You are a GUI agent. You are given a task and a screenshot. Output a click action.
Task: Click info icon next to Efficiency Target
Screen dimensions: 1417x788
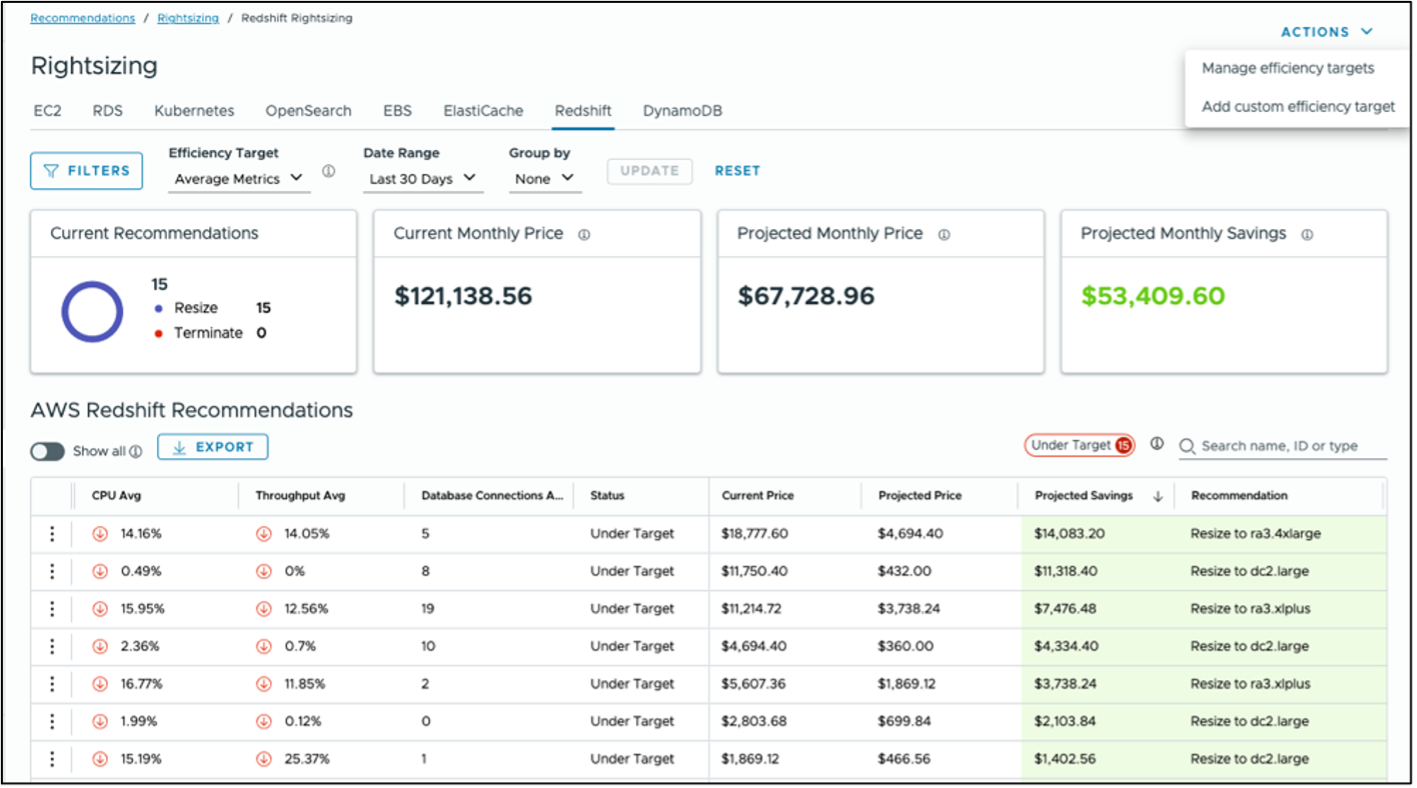click(328, 172)
